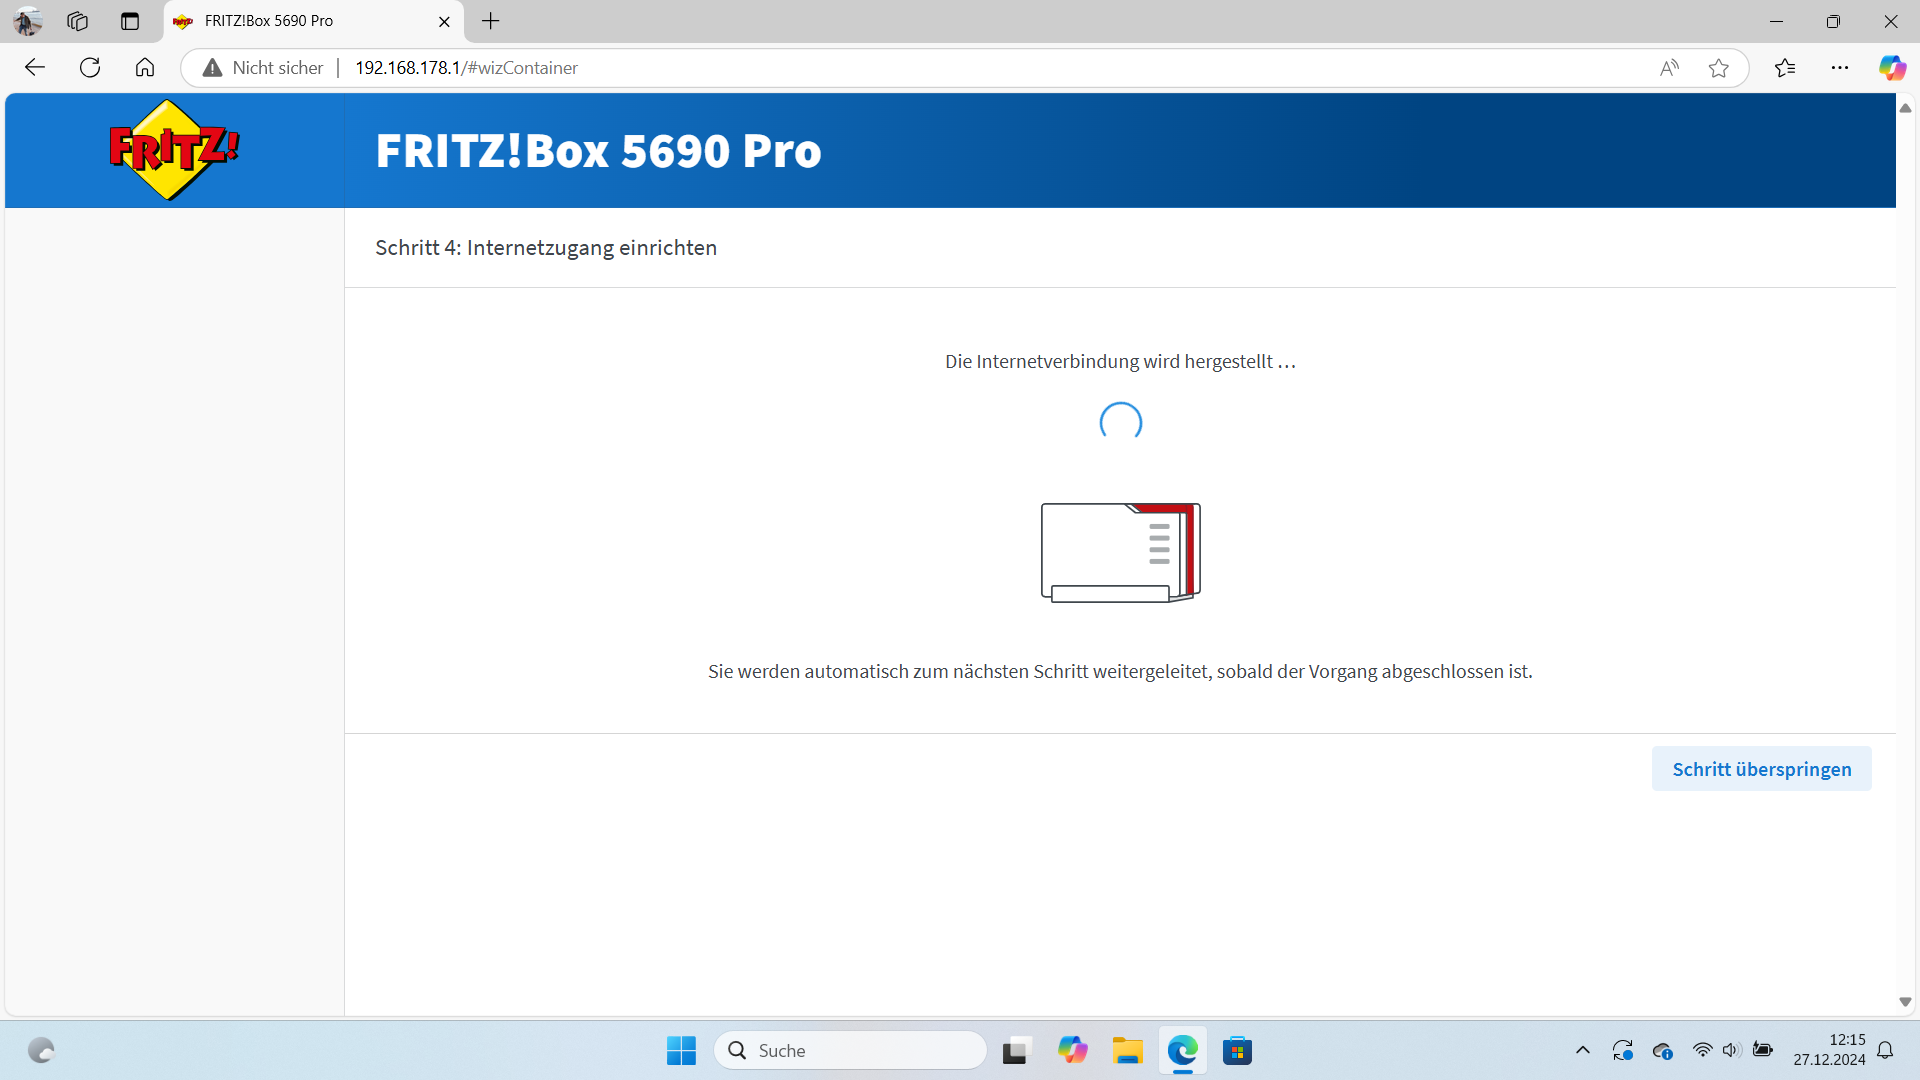This screenshot has width=1920, height=1080.
Task: Click 'Schritt überspringen' button
Action: (x=1761, y=769)
